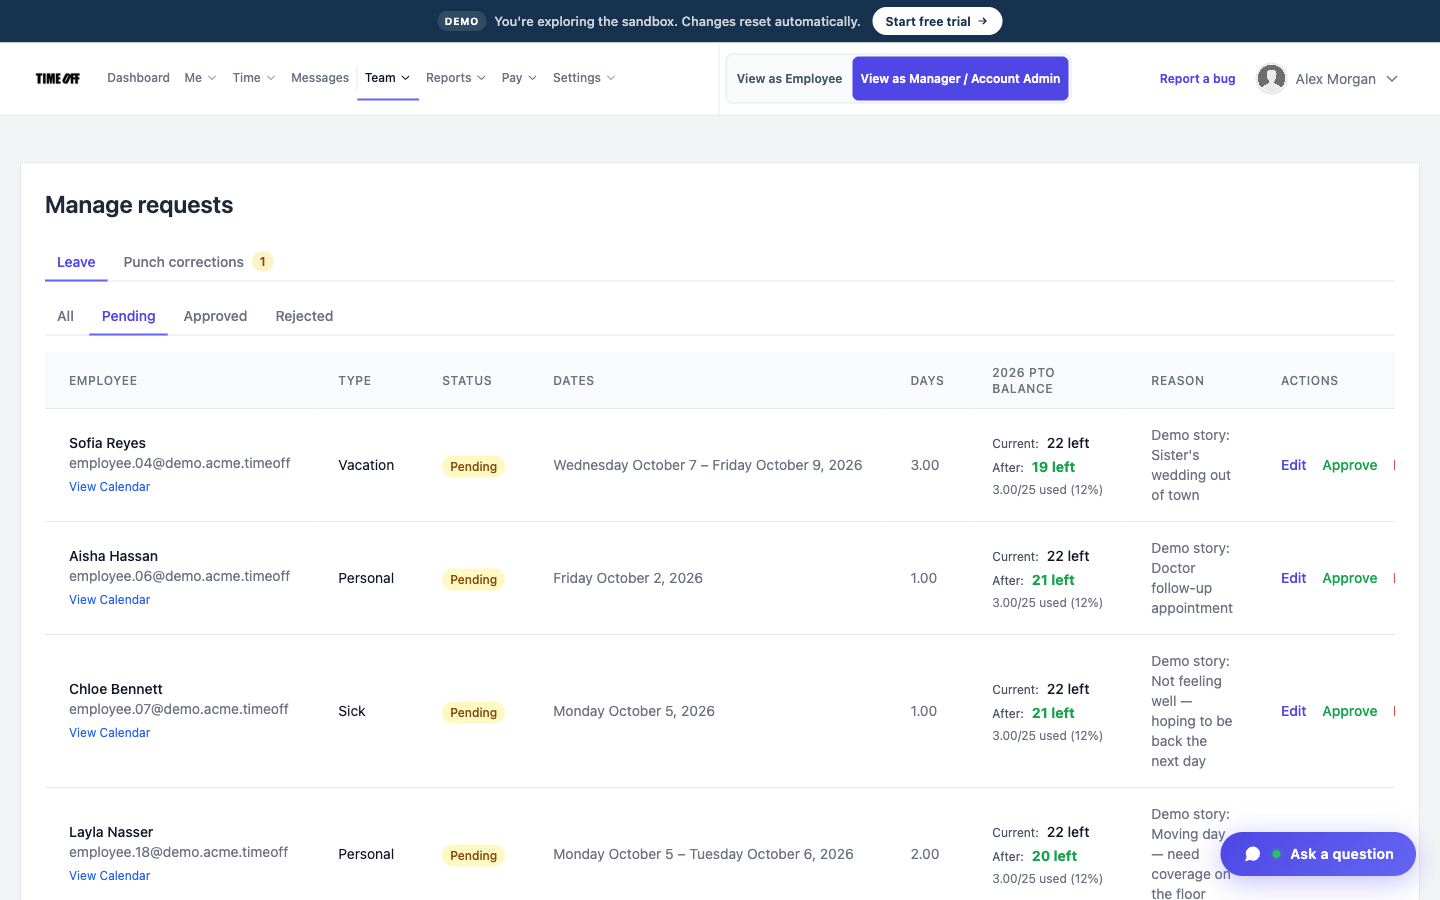The width and height of the screenshot is (1440, 900).
Task: Expand the Alex Morgan account chevron
Action: [1392, 79]
